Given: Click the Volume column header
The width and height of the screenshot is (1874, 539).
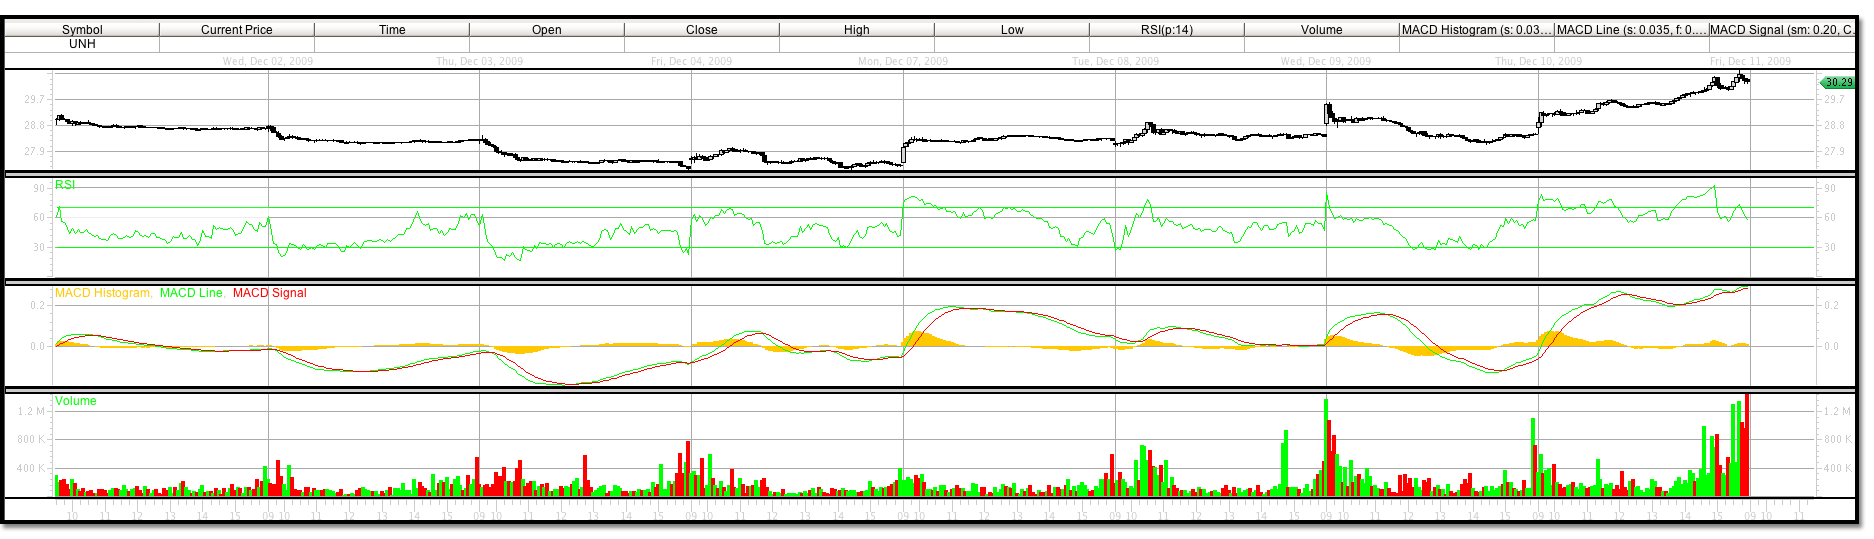Looking at the screenshot, I should pyautogui.click(x=1322, y=30).
